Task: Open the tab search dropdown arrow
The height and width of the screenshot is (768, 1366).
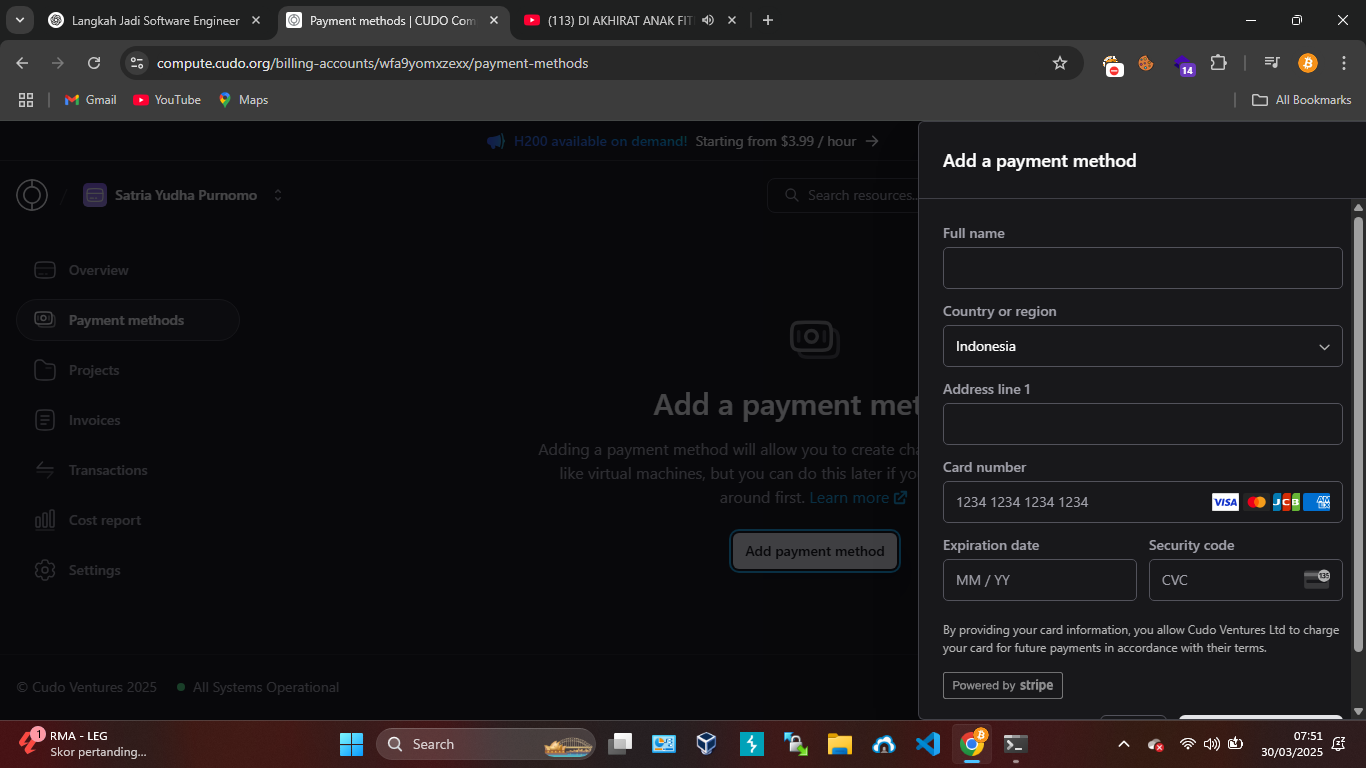Action: (x=19, y=20)
